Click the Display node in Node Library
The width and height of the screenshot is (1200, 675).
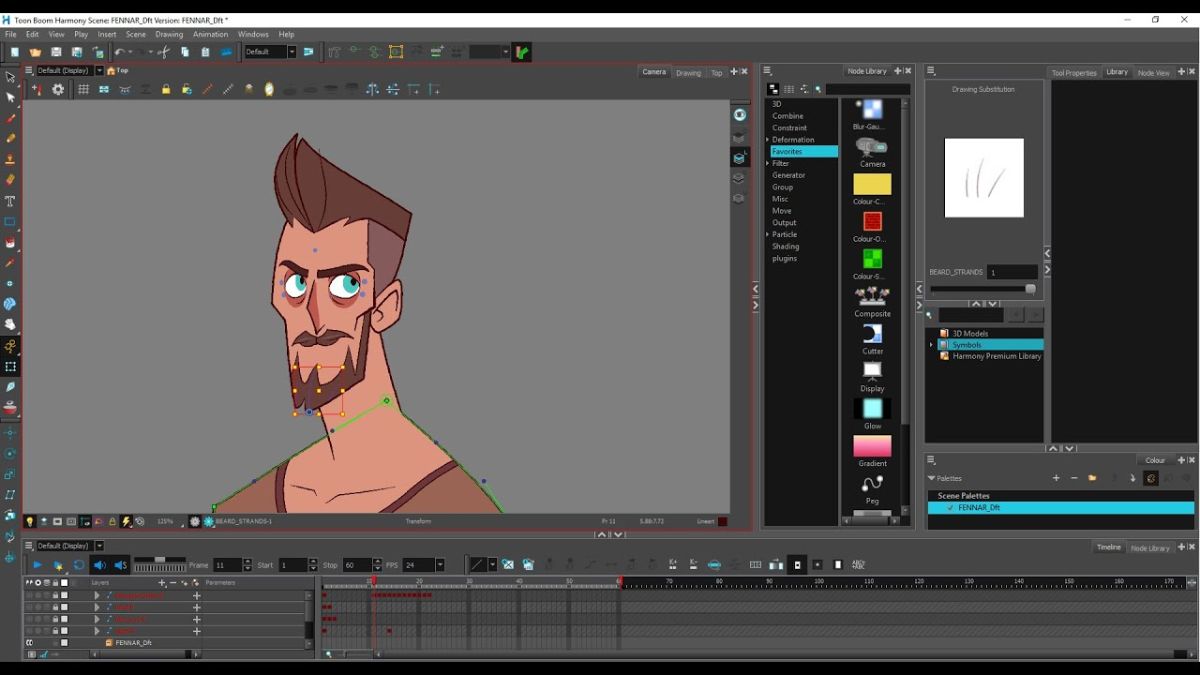click(872, 377)
